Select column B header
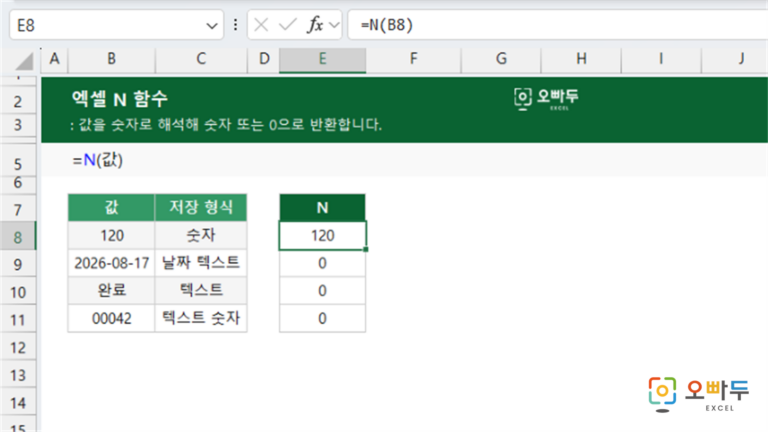This screenshot has width=768, height=432. coord(112,59)
